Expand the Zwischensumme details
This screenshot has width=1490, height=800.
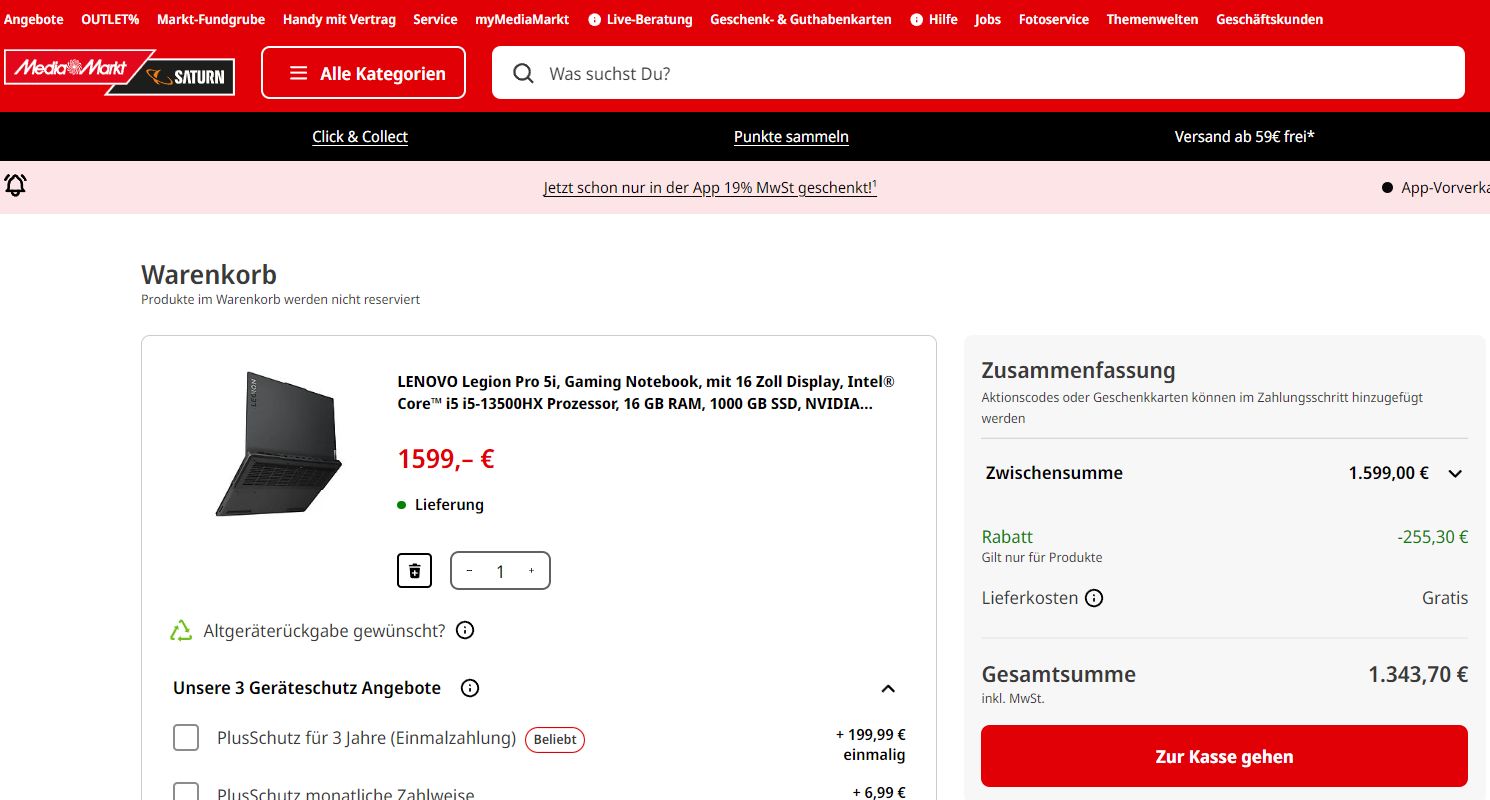tap(1455, 473)
